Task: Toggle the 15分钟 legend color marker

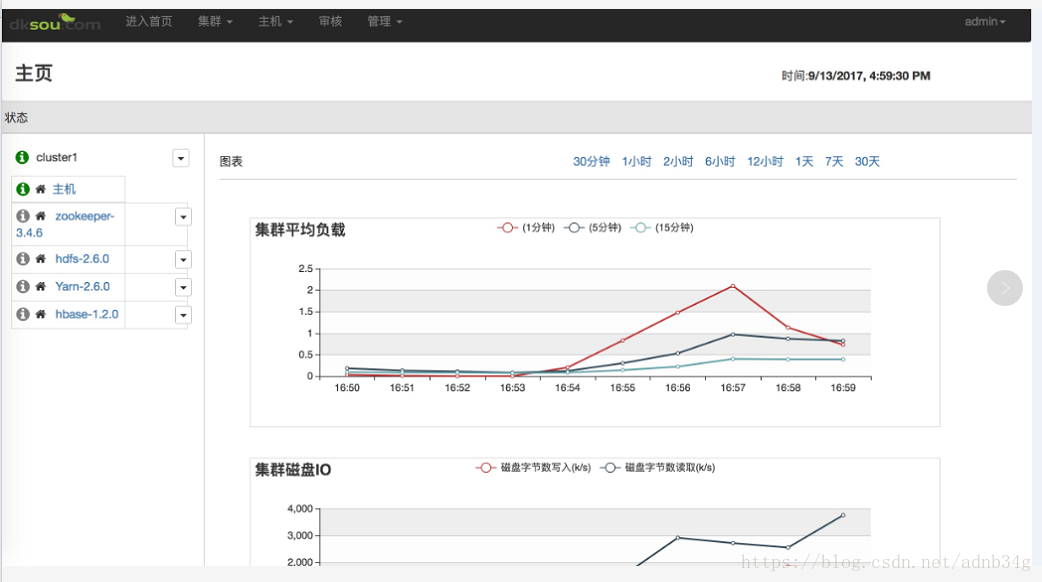Action: (x=641, y=228)
